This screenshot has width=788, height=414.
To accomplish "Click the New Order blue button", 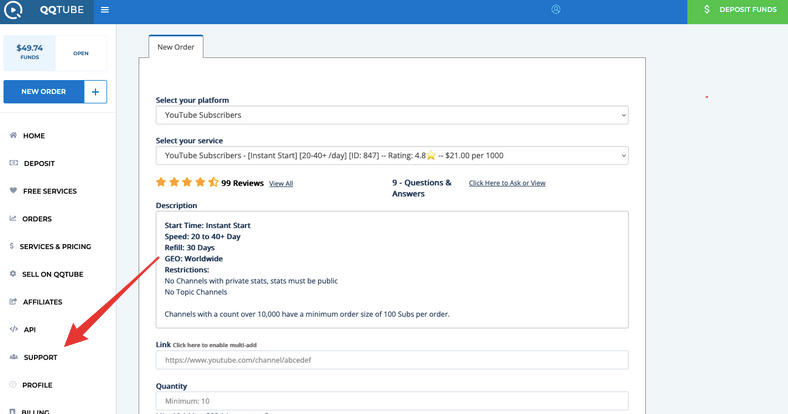I will tap(44, 91).
